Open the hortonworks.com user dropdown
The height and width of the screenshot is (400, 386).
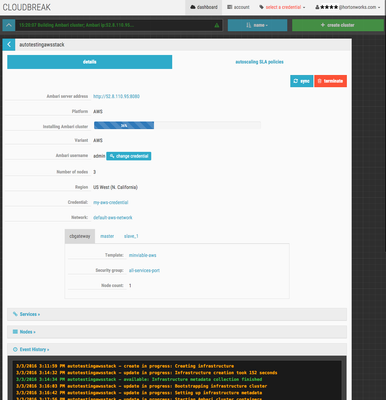tap(347, 7)
